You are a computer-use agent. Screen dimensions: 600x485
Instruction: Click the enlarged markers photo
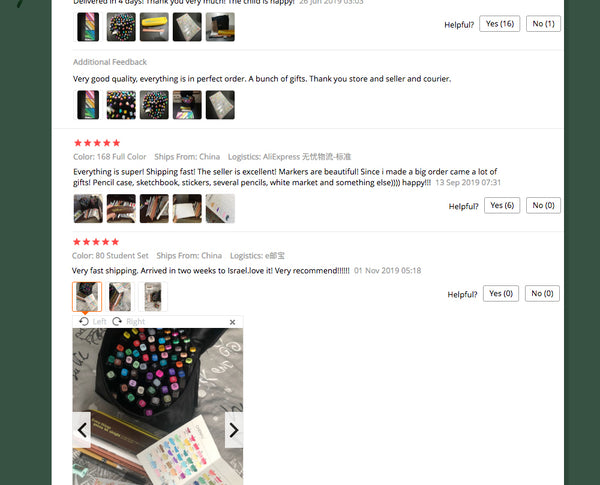[158, 407]
